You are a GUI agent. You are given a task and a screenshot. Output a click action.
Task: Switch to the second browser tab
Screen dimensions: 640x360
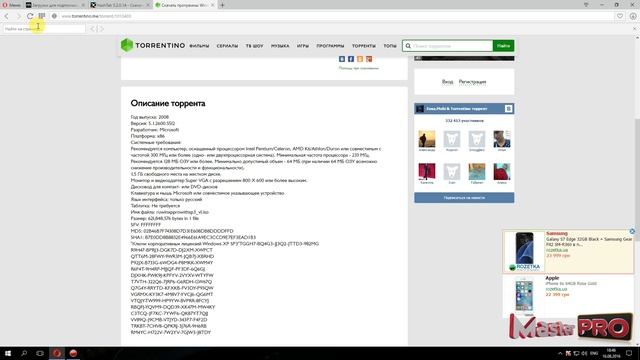point(55,5)
